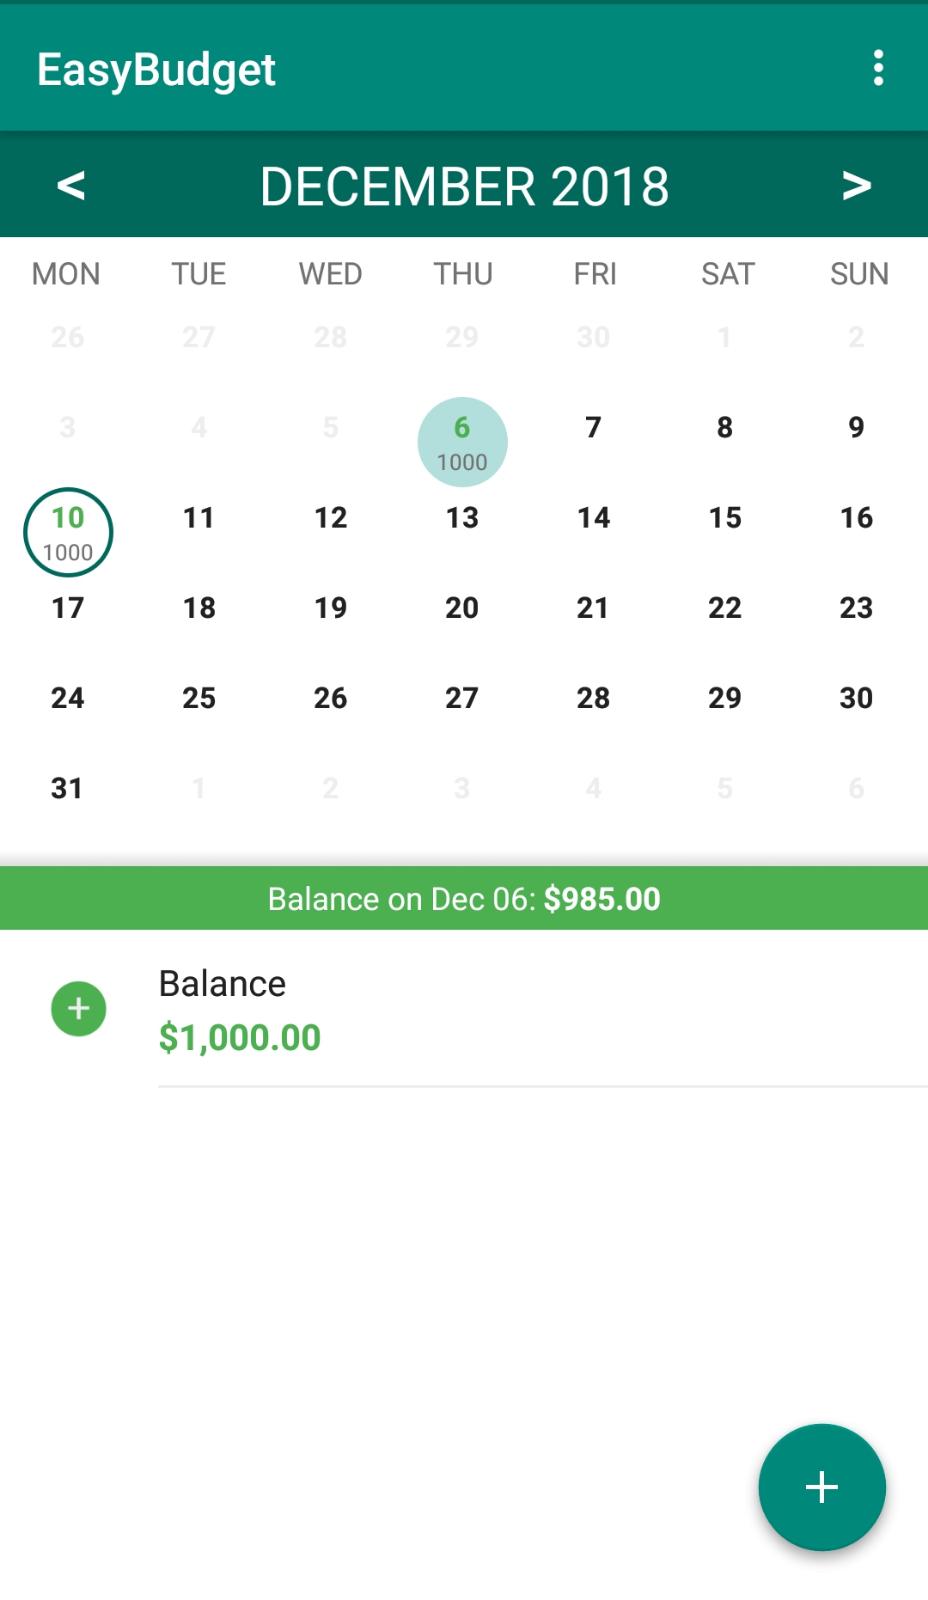
Task: Pick December 17 date cell
Action: tap(67, 608)
